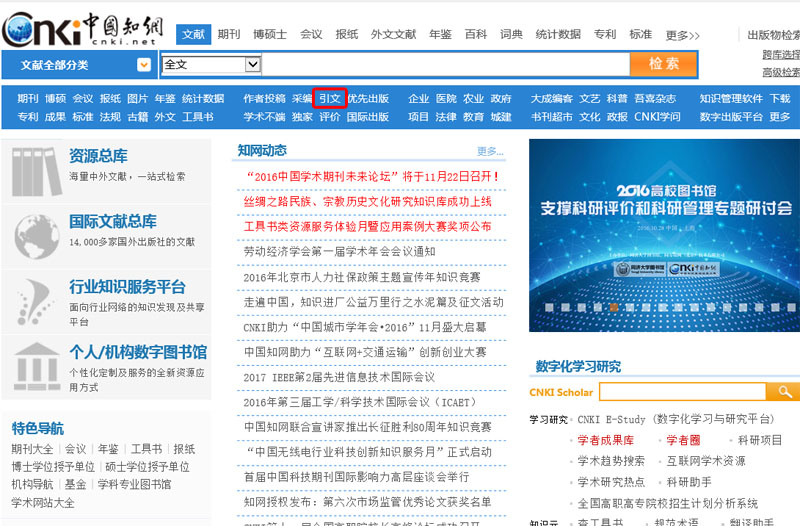Open the 2016高校图书馆 banner image
The width and height of the screenshot is (800, 526).
pyautogui.click(x=664, y=235)
